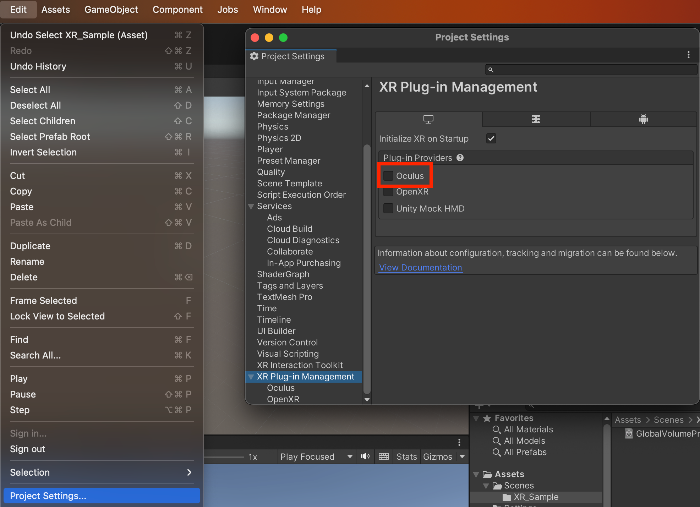
Task: Enable the Oculus plug-in provider checkbox
Action: 388,176
